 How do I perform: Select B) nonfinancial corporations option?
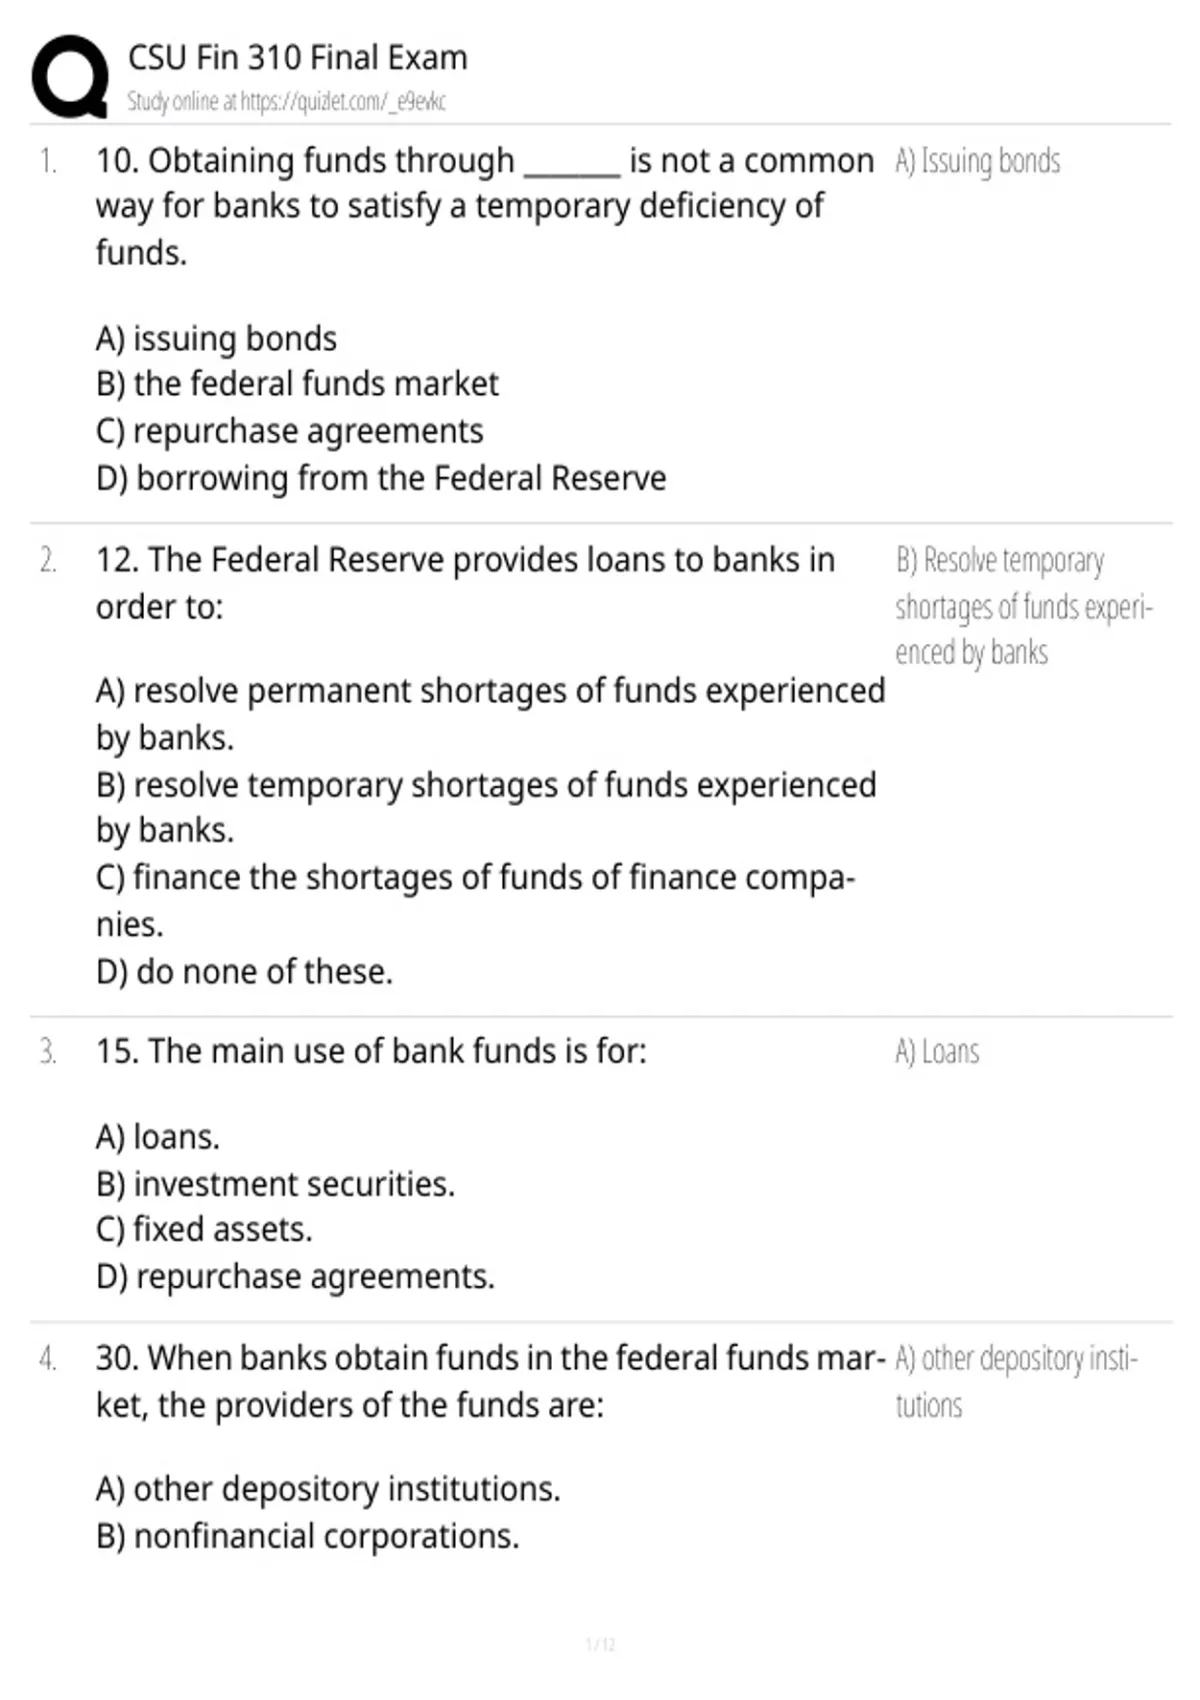click(x=307, y=1536)
